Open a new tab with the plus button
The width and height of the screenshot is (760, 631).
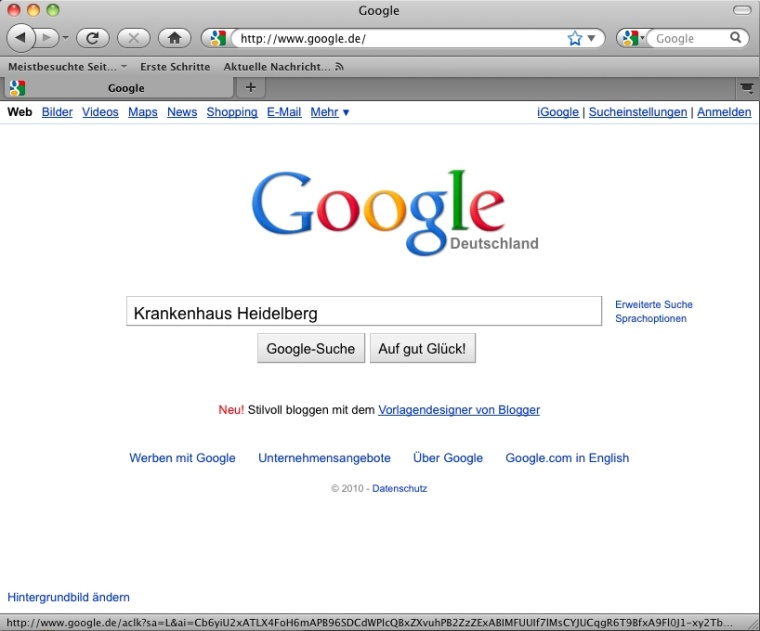pyautogui.click(x=250, y=87)
